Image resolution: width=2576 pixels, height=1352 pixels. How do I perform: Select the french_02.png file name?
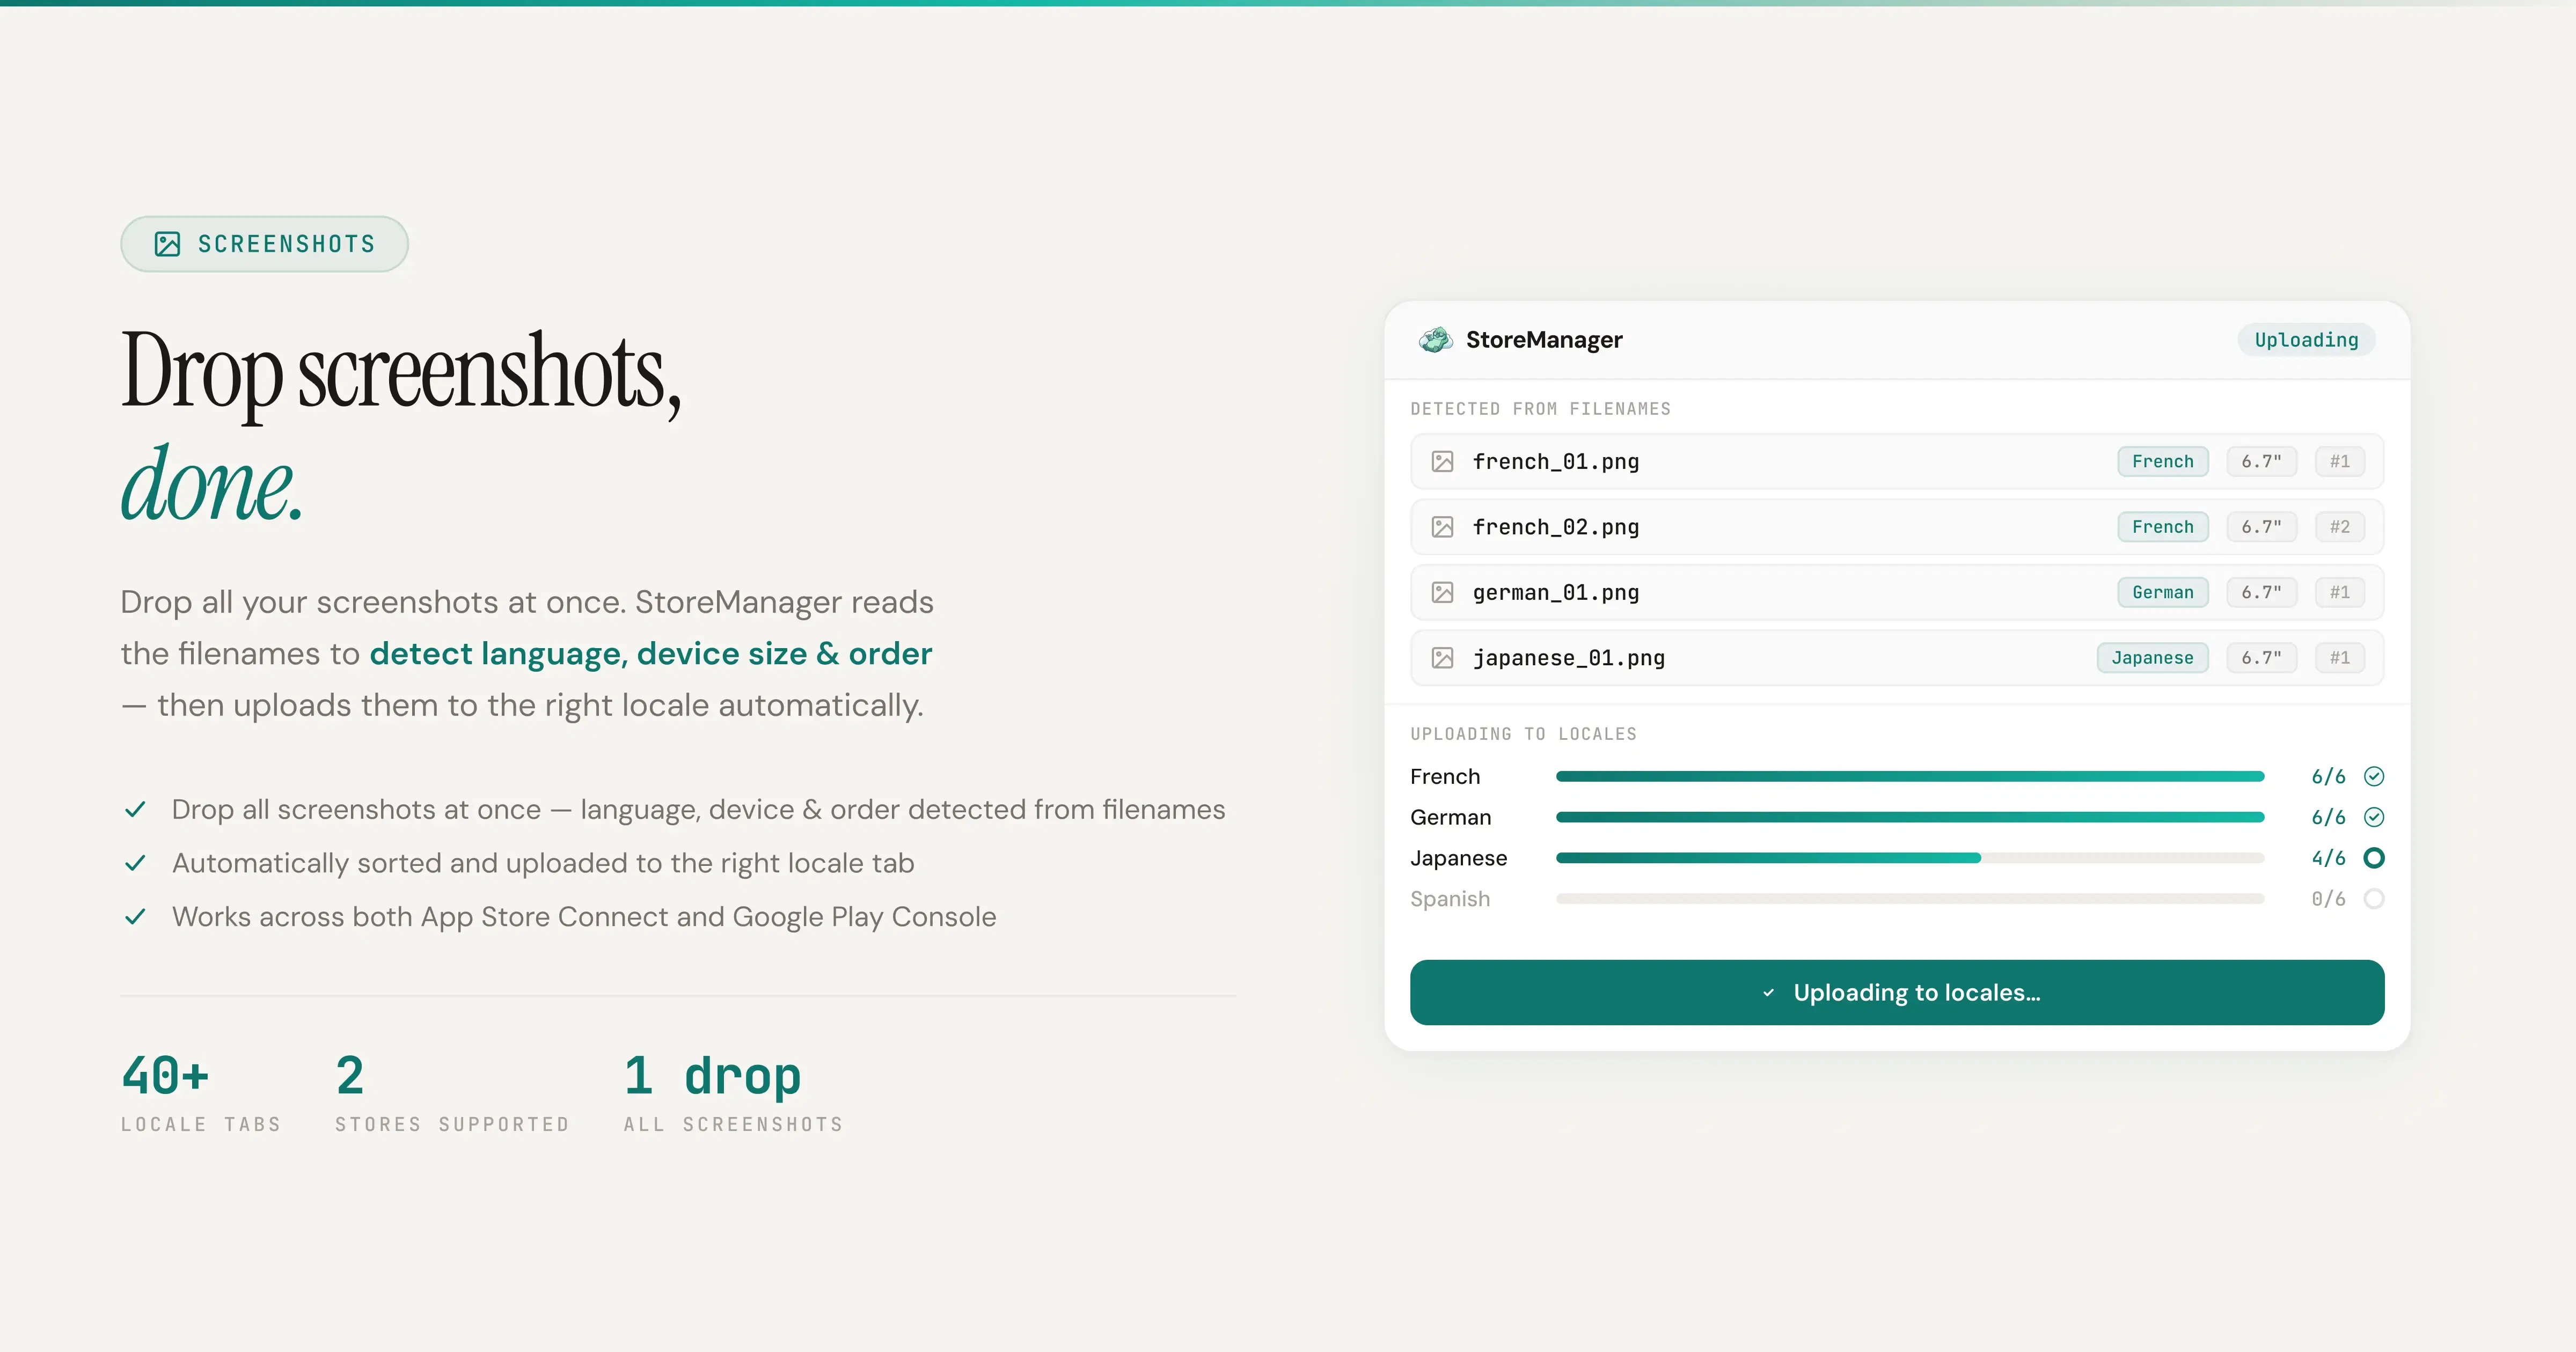[x=1556, y=527]
